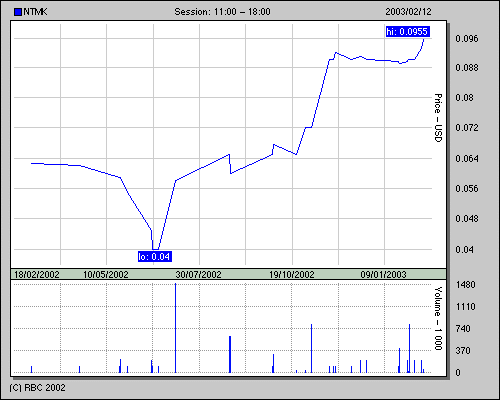This screenshot has height=400, width=500.
Task: Select the lo: 0.04 price marker
Action: [155, 256]
